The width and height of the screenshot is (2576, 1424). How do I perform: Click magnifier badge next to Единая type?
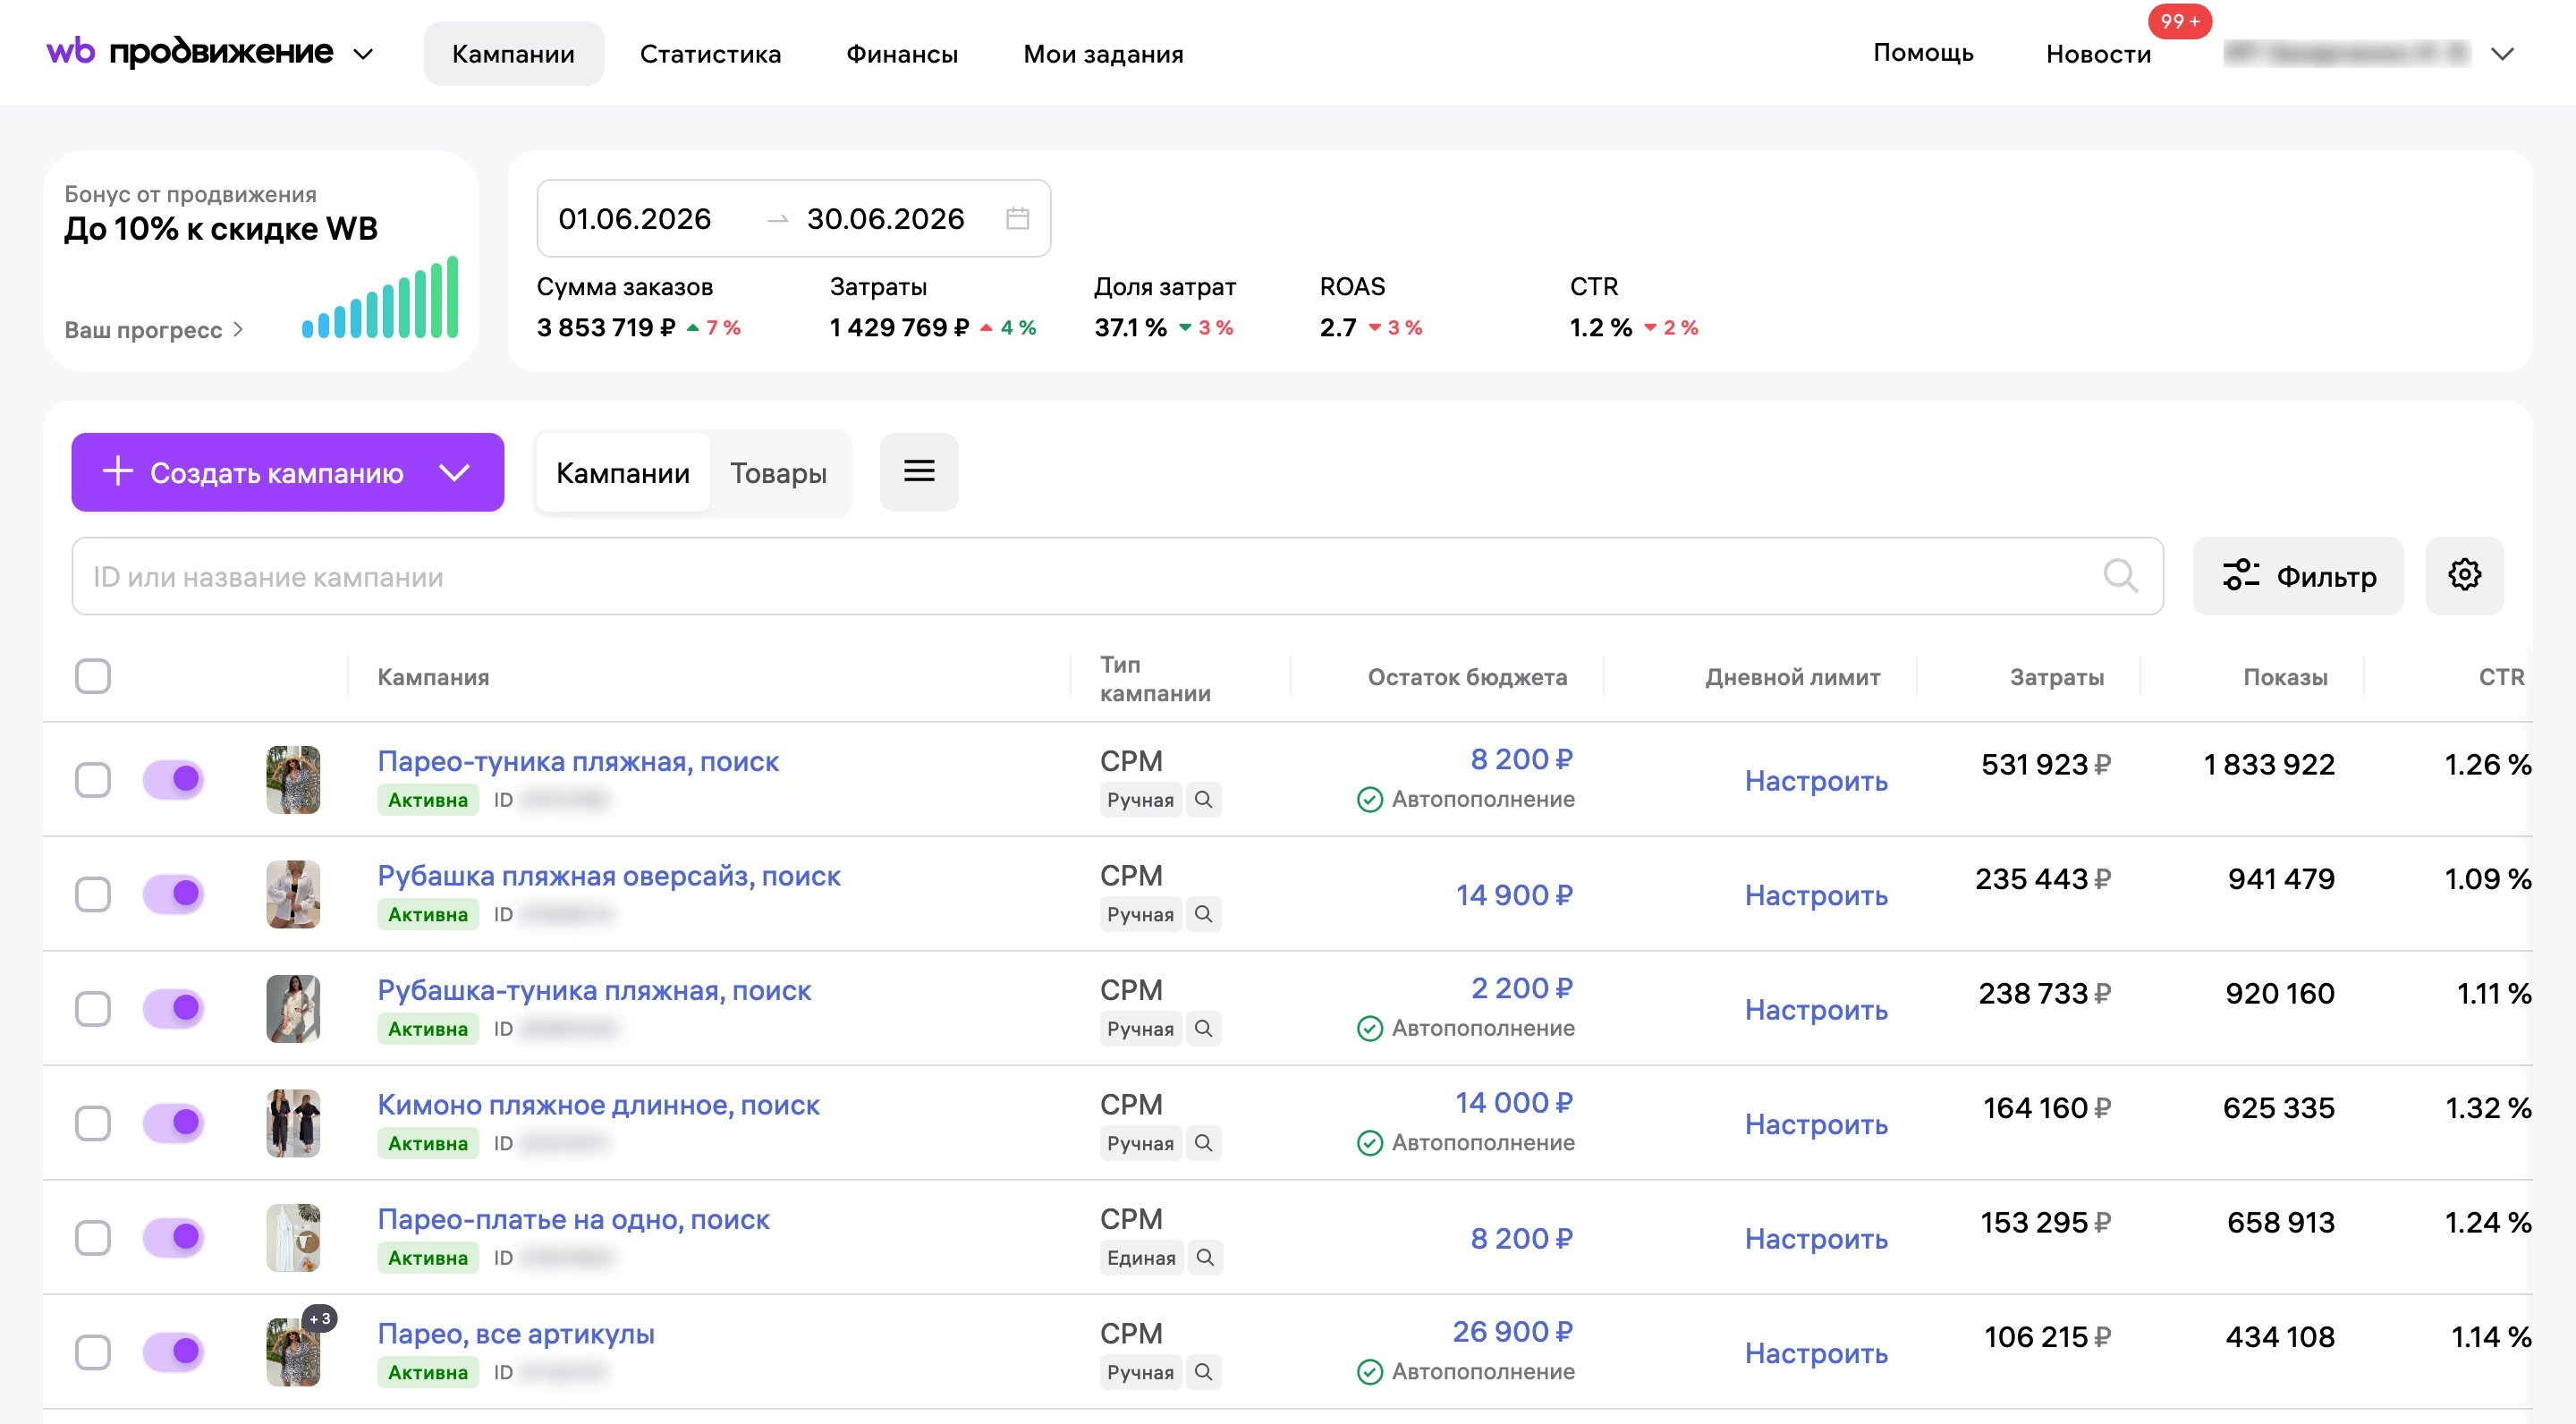[x=1205, y=1257]
